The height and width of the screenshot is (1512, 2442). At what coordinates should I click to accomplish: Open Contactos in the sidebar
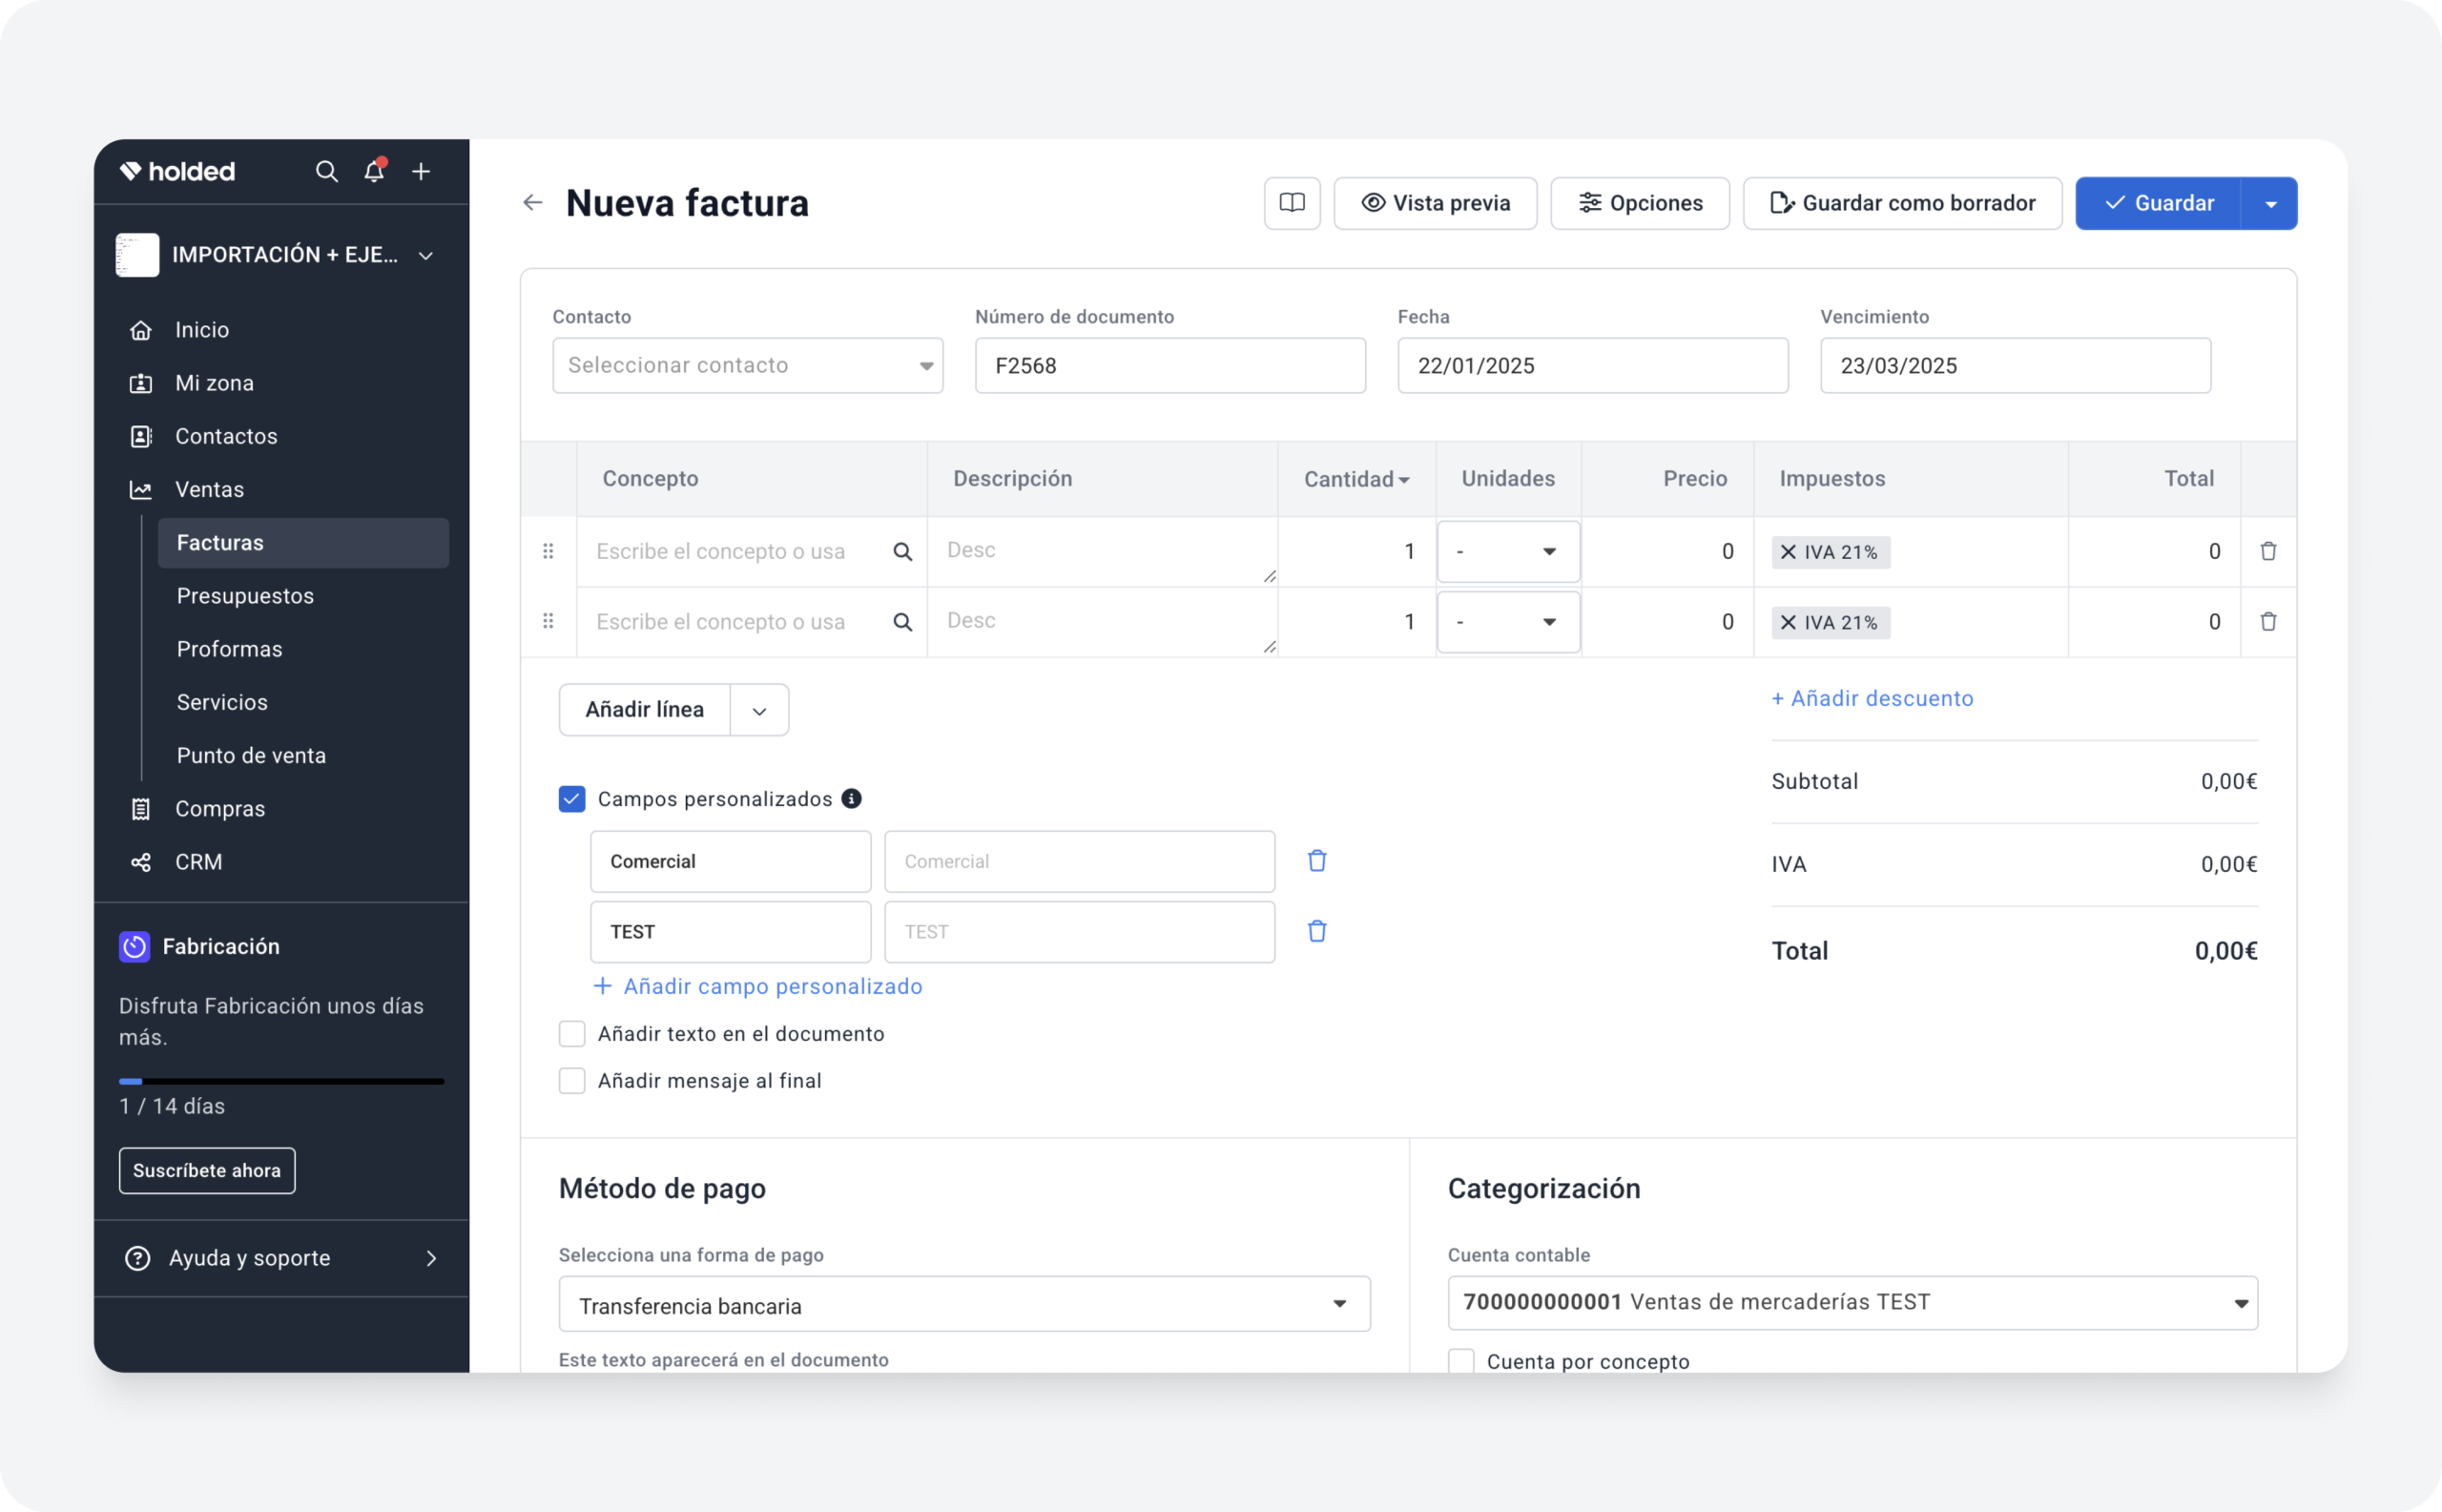(226, 436)
